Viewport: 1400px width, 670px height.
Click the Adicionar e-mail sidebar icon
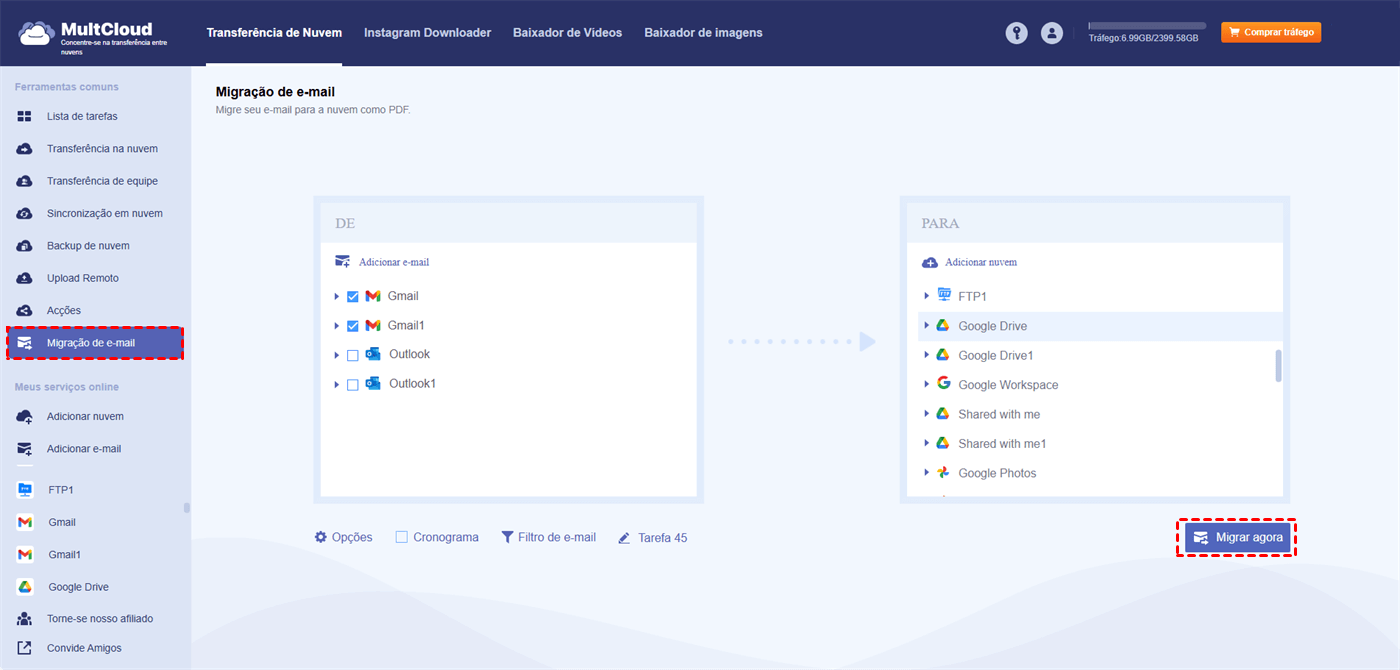[x=25, y=449]
